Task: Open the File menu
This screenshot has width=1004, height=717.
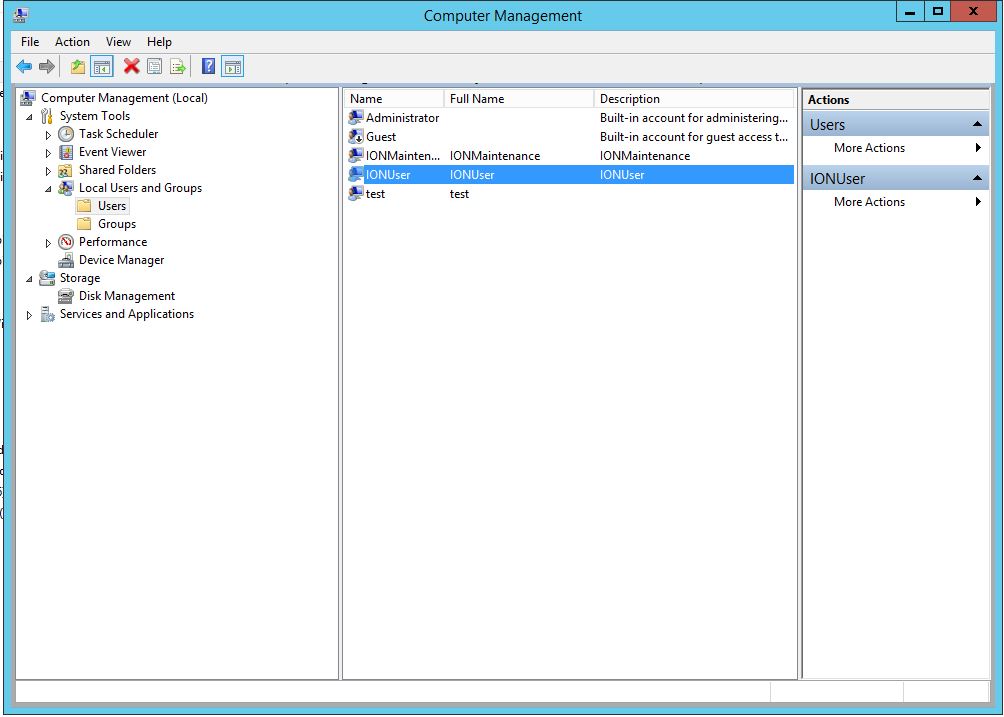Action: (30, 42)
